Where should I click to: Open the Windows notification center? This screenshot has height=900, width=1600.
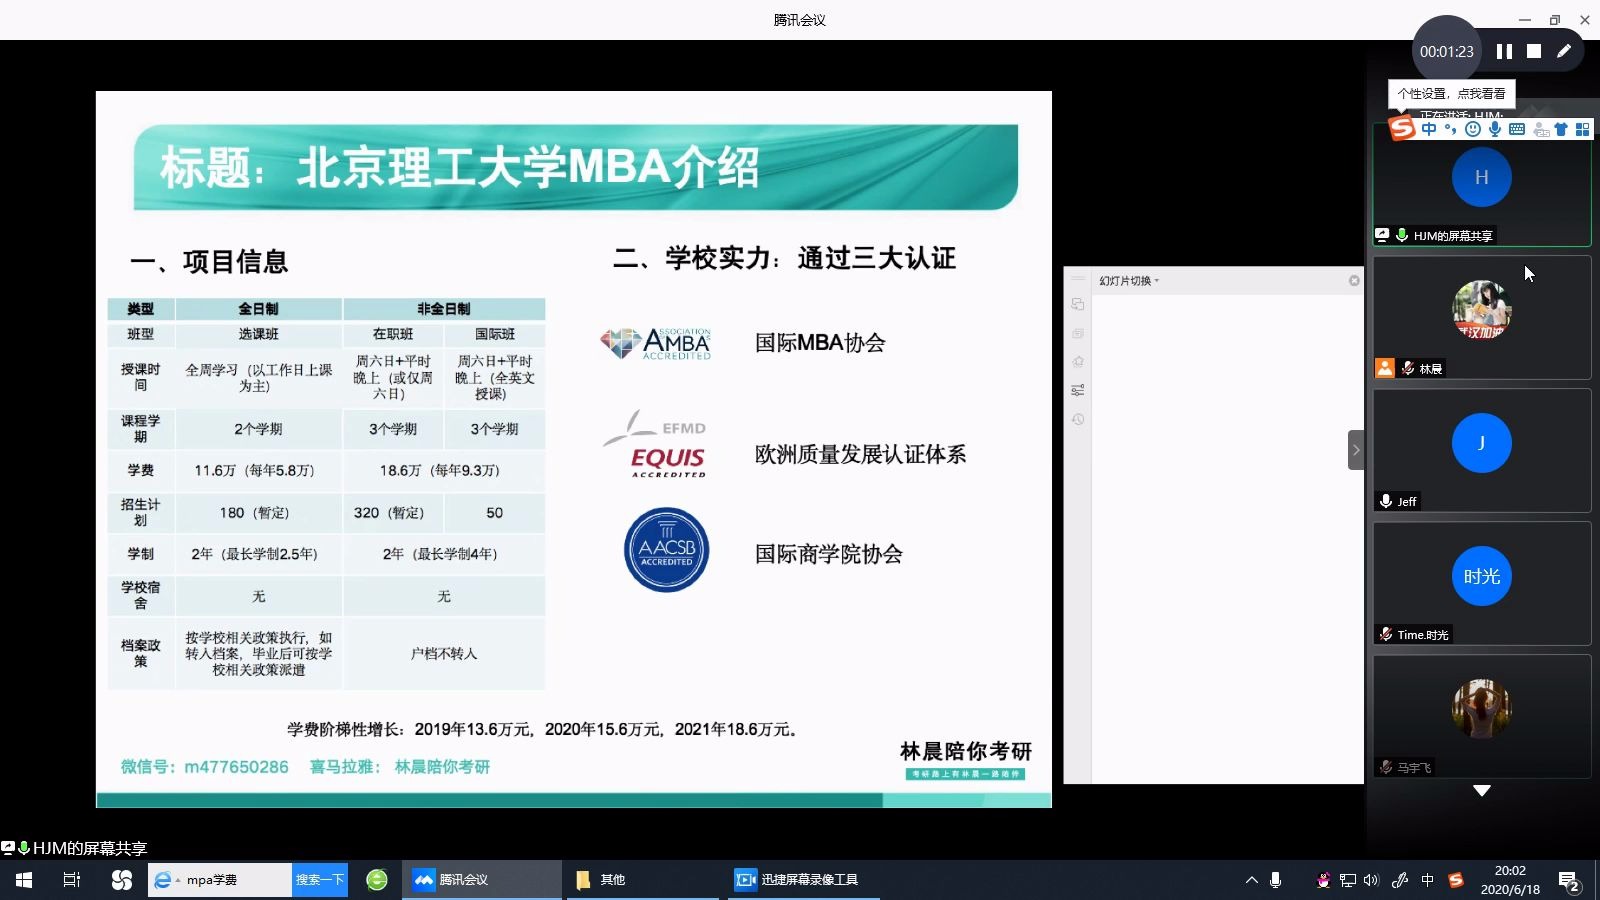tap(1569, 880)
